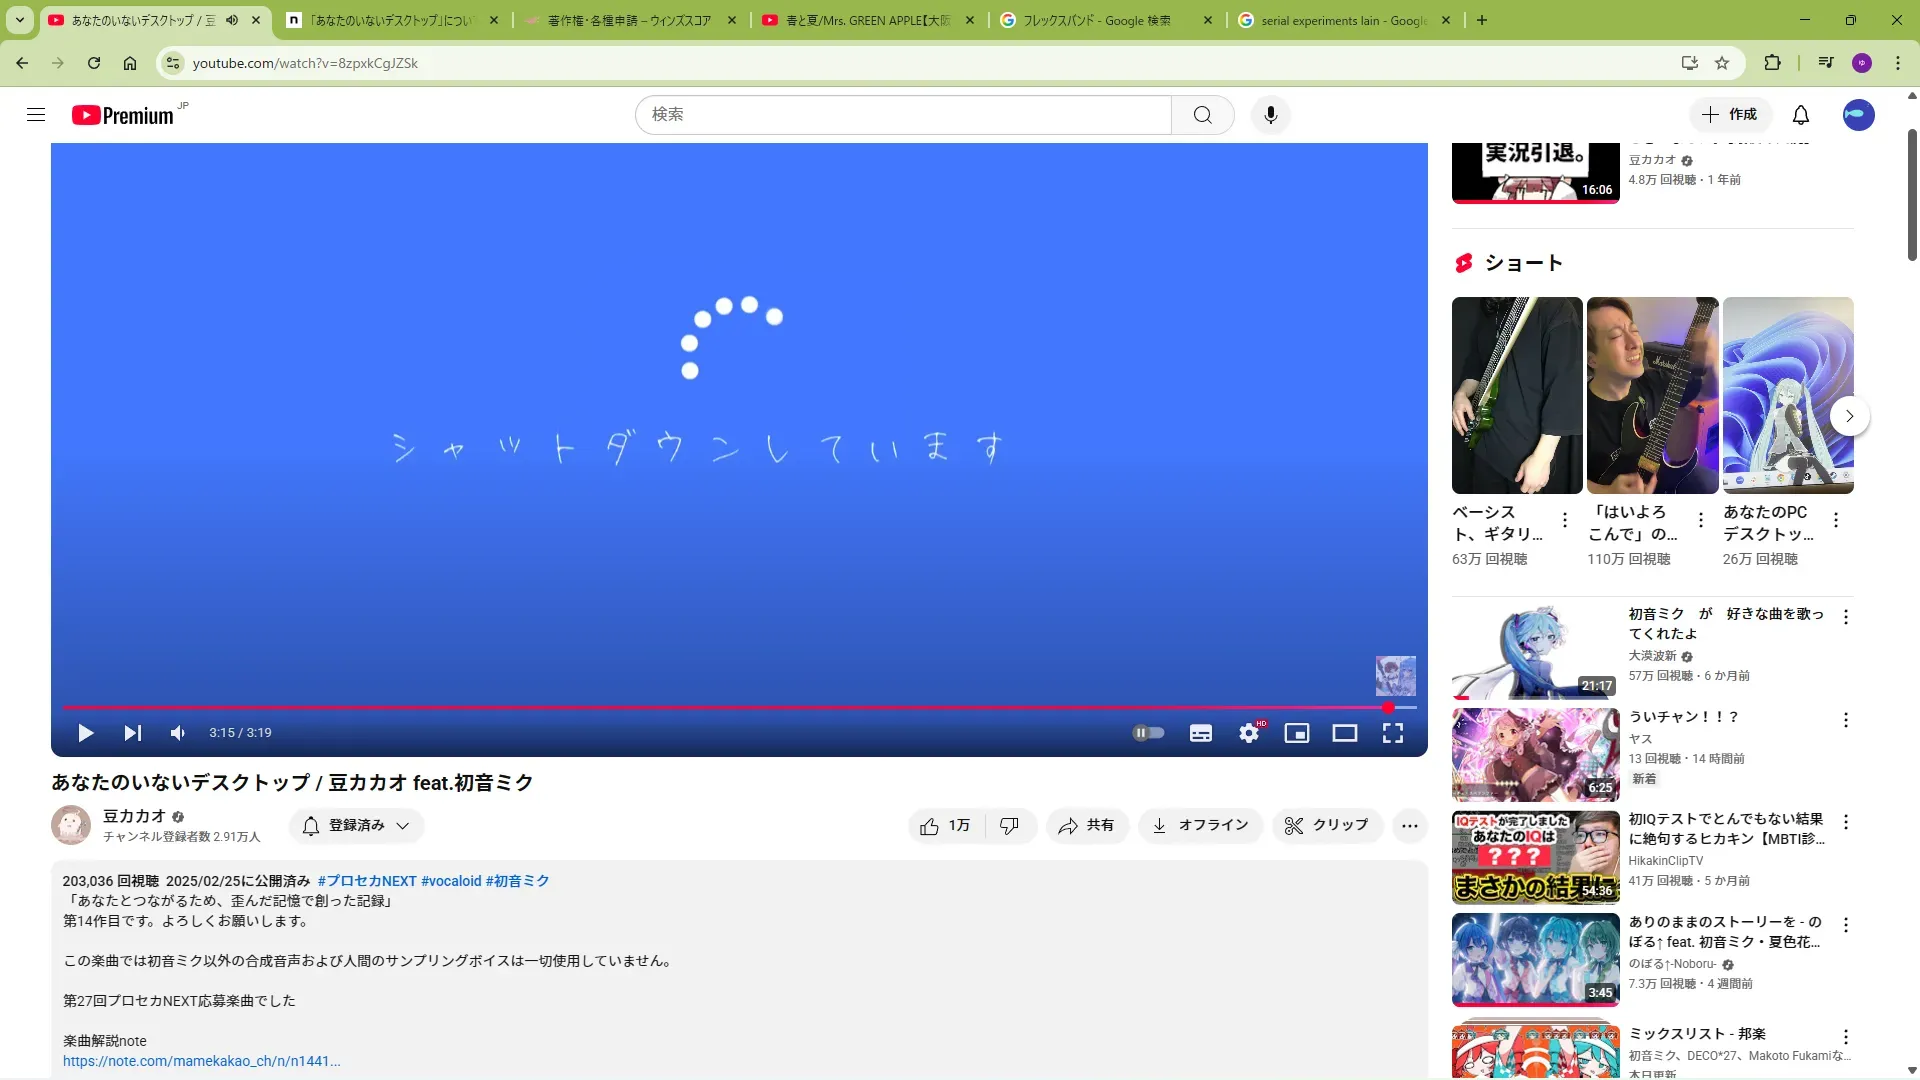Toggle autoplay switch
Screen dimensions: 1920x1080
tap(1148, 733)
